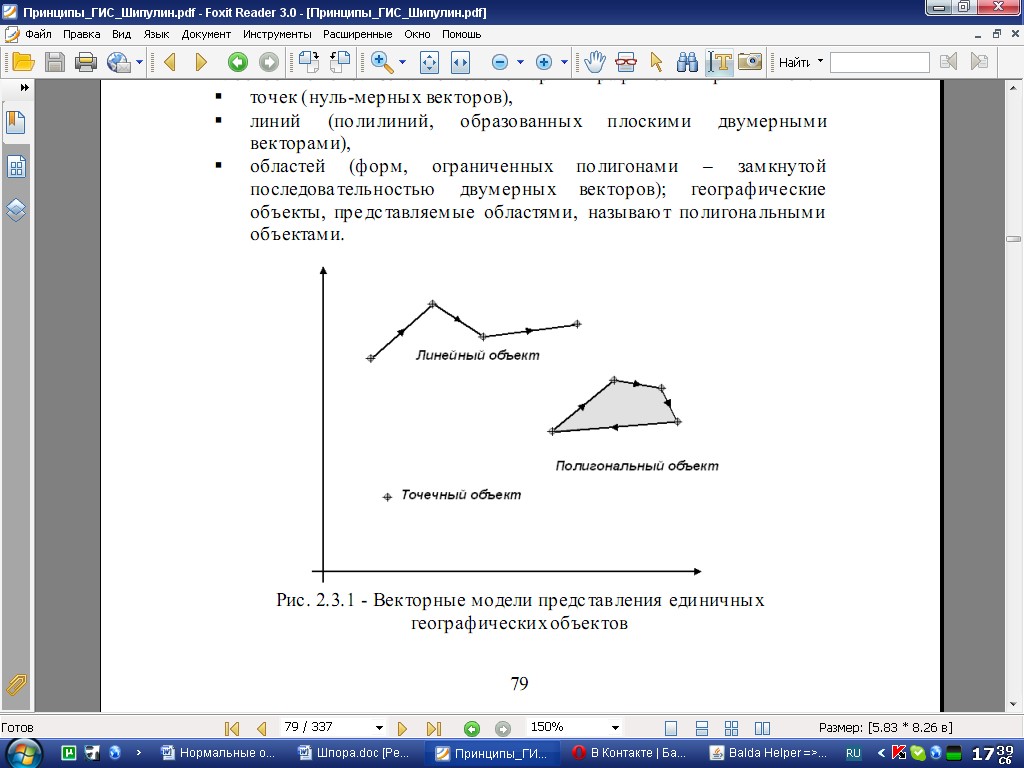Select the Zoom In magnifier tool
The height and width of the screenshot is (768, 1024).
pyautogui.click(x=382, y=62)
